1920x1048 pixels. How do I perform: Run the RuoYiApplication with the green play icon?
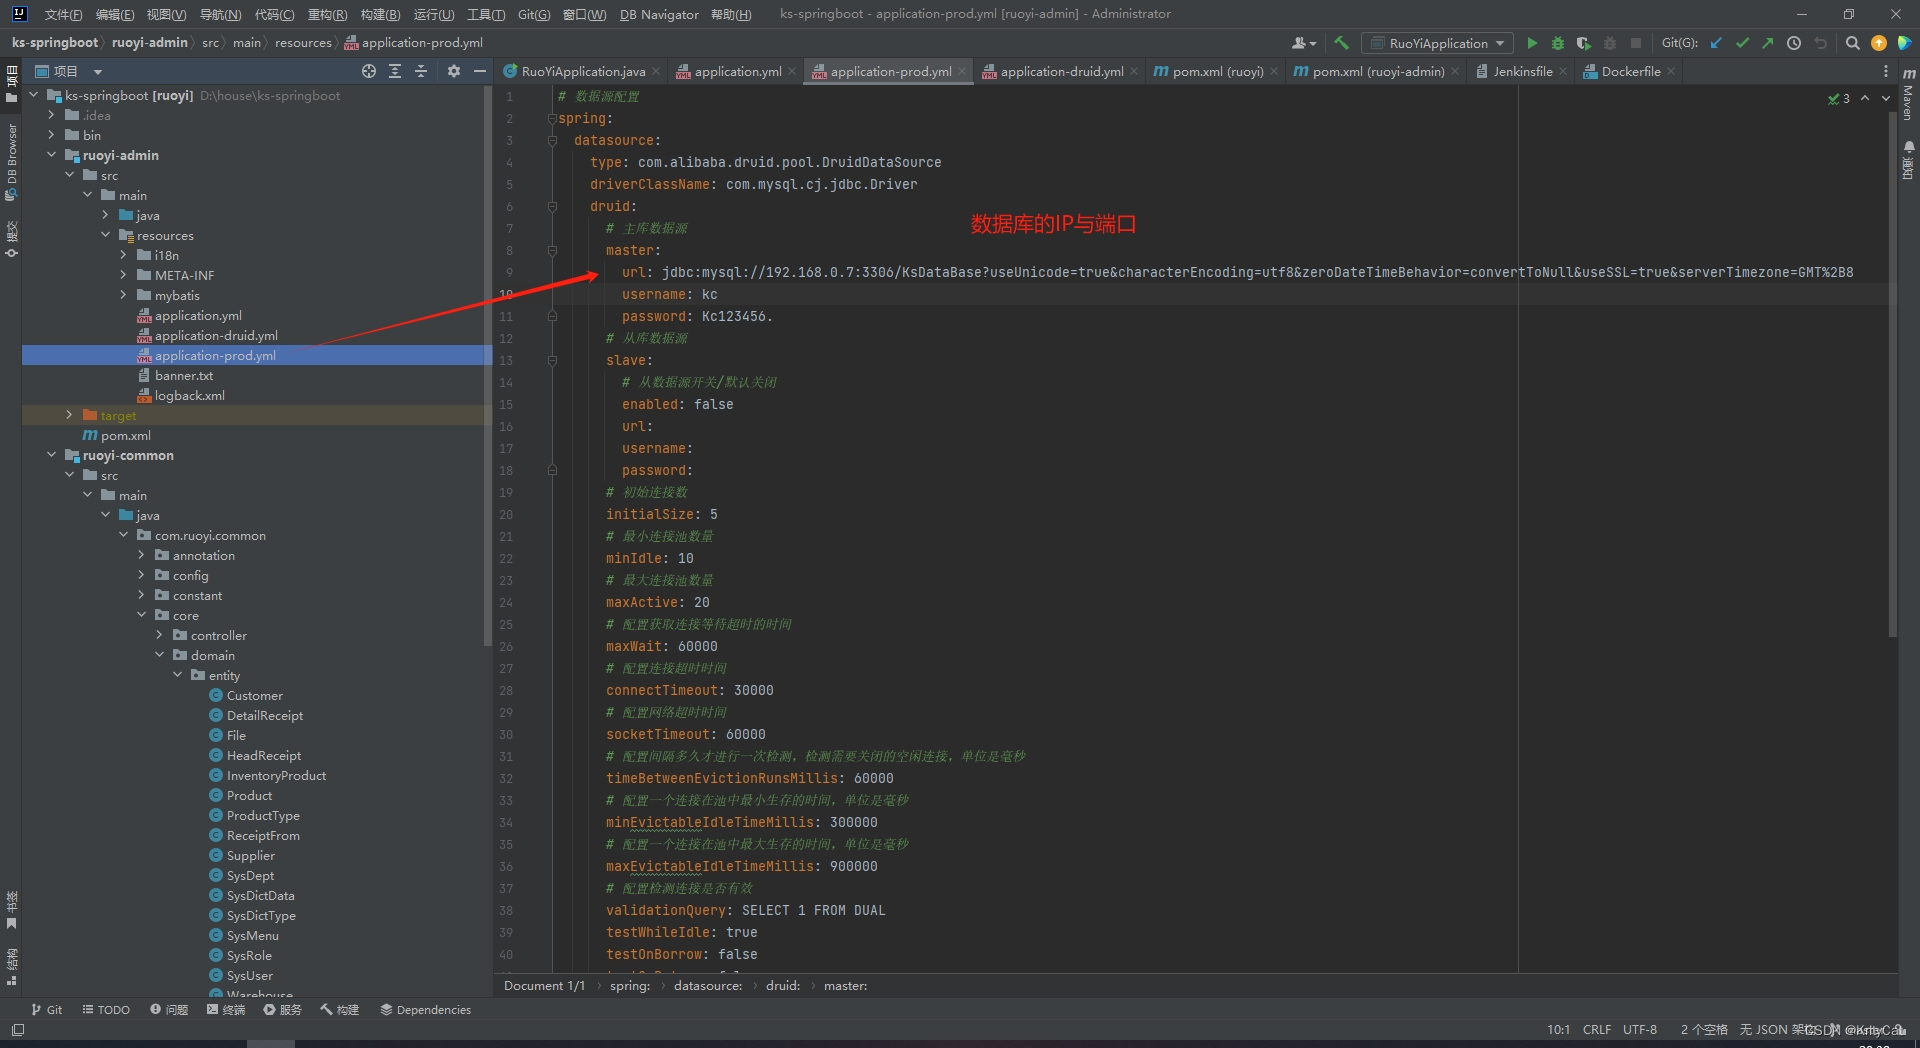click(x=1531, y=43)
